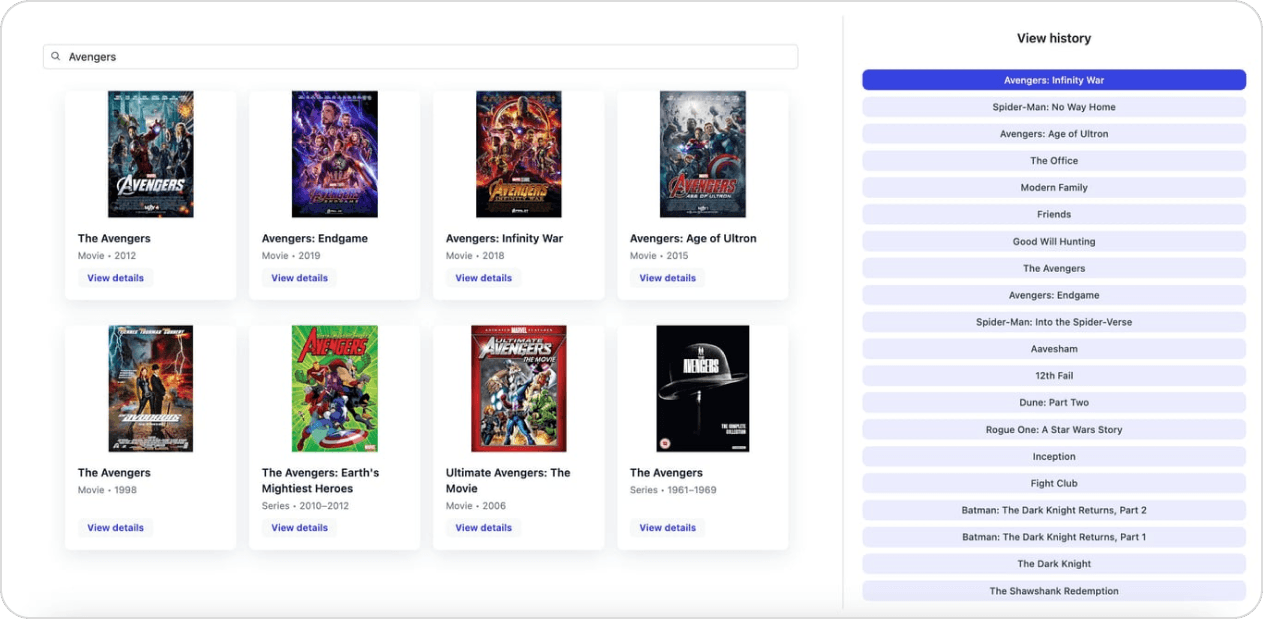Select The Dark Knight history entry
The height and width of the screenshot is (619, 1263).
coord(1053,564)
